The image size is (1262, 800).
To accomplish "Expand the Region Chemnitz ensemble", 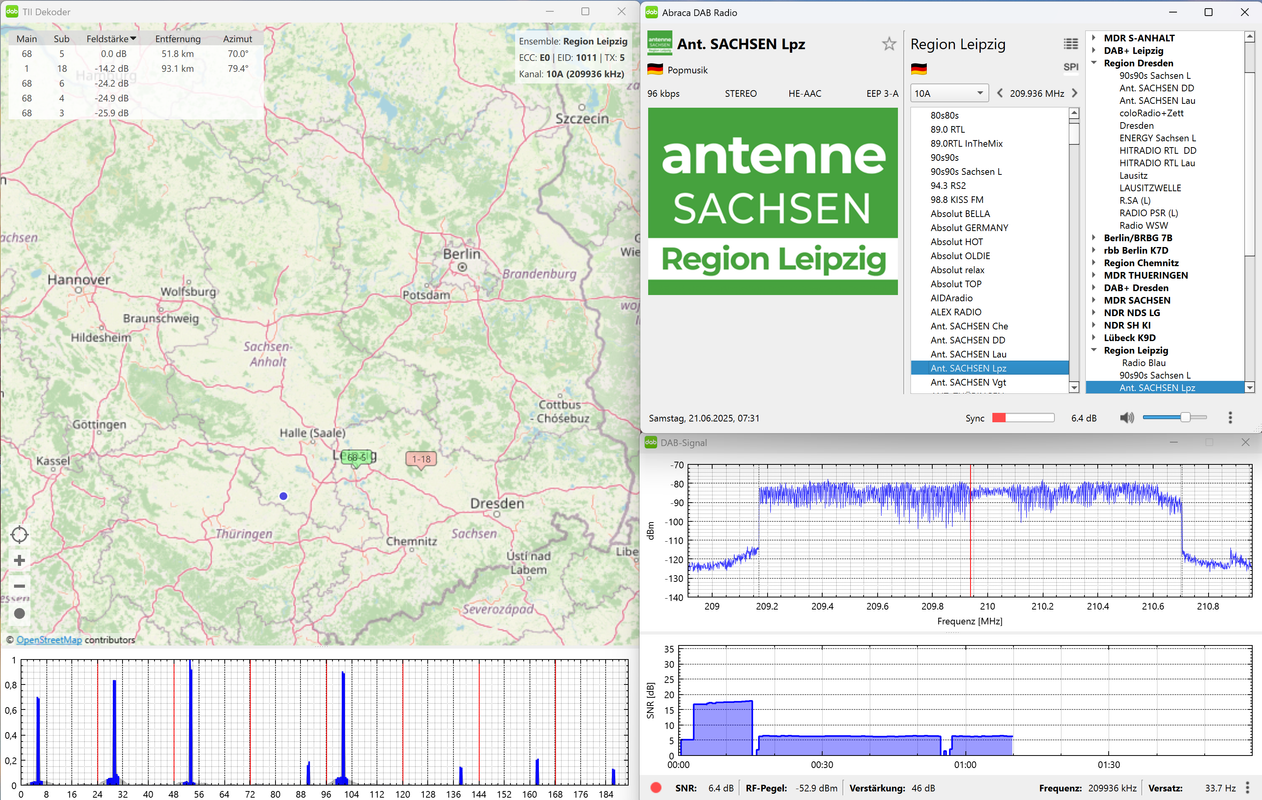I will (1094, 263).
